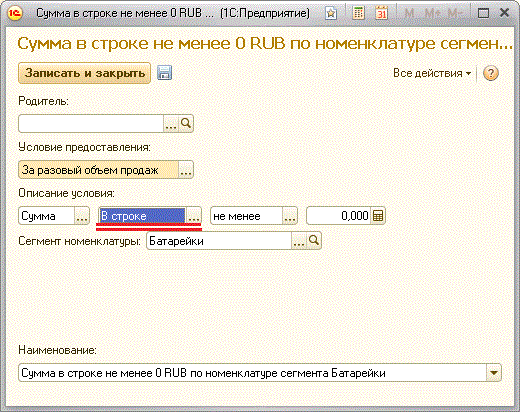
Task: Open the calculator icon in the title bar
Action: 358,13
